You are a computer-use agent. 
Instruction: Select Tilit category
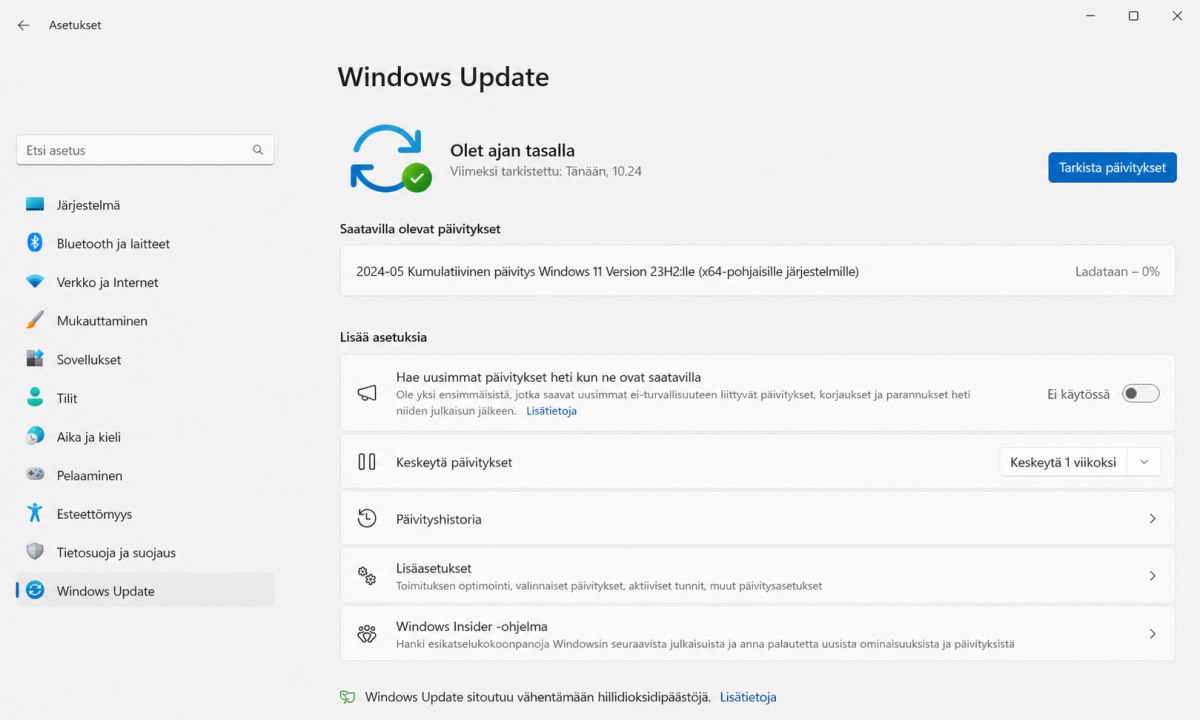[145, 398]
